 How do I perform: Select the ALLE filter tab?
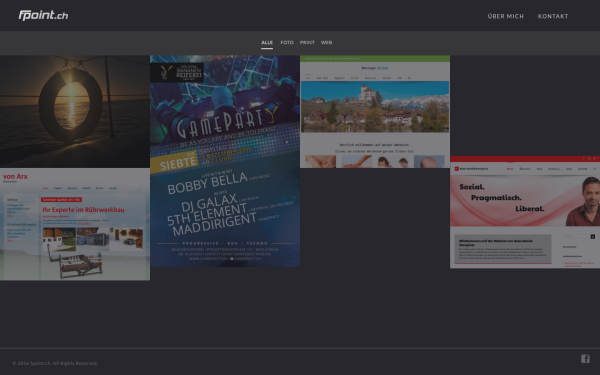point(267,42)
